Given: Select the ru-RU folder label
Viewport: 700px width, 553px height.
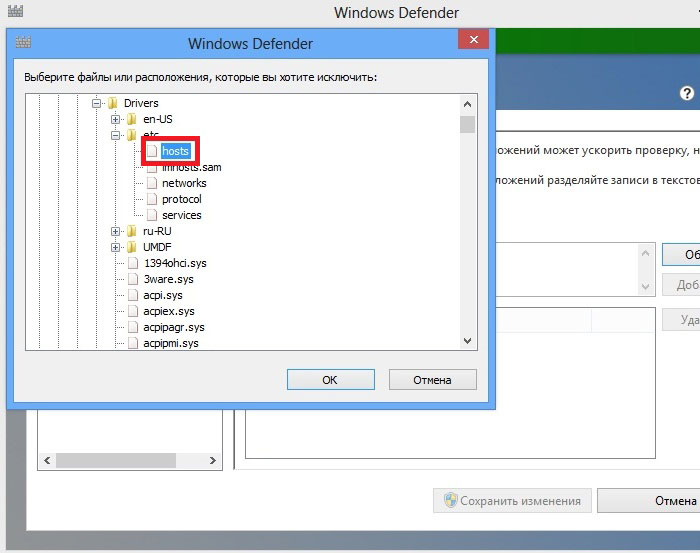Looking at the screenshot, I should [x=157, y=231].
